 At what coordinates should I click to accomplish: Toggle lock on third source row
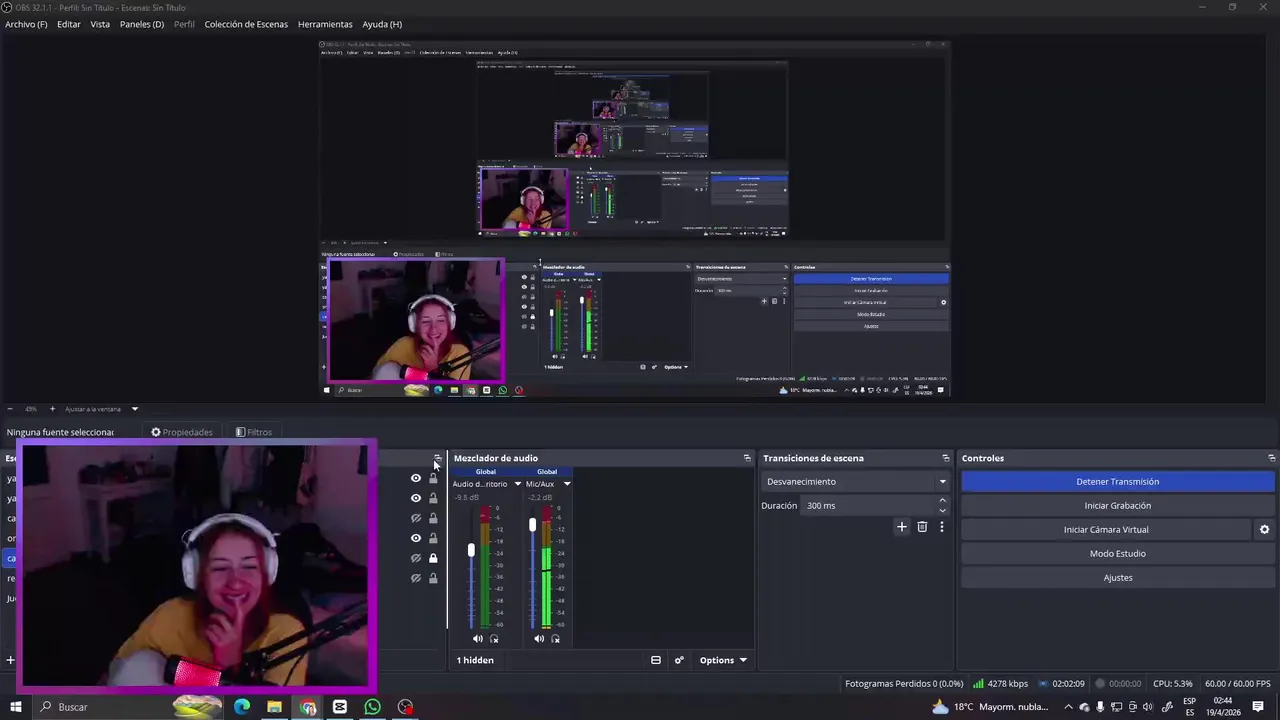433,518
